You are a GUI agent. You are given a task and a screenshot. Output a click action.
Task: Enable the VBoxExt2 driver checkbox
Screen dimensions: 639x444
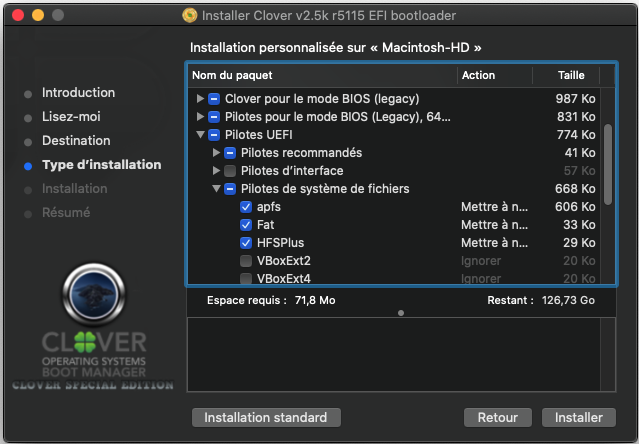click(x=246, y=261)
